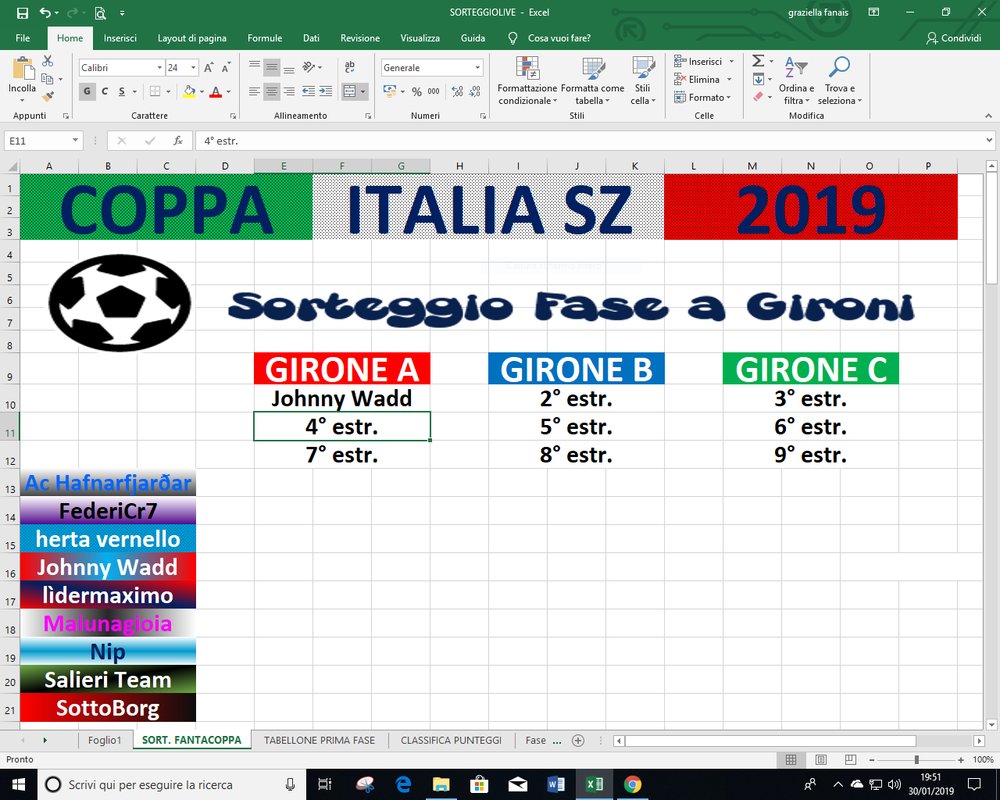Open the Generale number format dropdown
1000x800 pixels.
tap(477, 68)
